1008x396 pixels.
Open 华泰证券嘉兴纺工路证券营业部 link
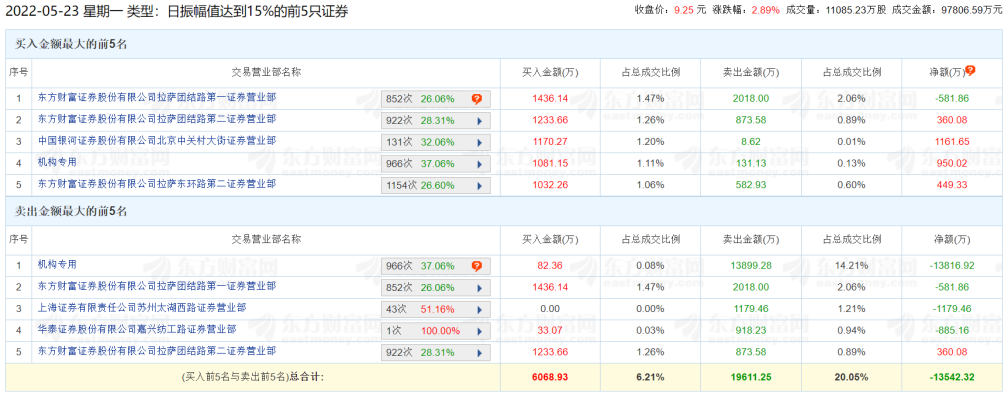(137, 330)
